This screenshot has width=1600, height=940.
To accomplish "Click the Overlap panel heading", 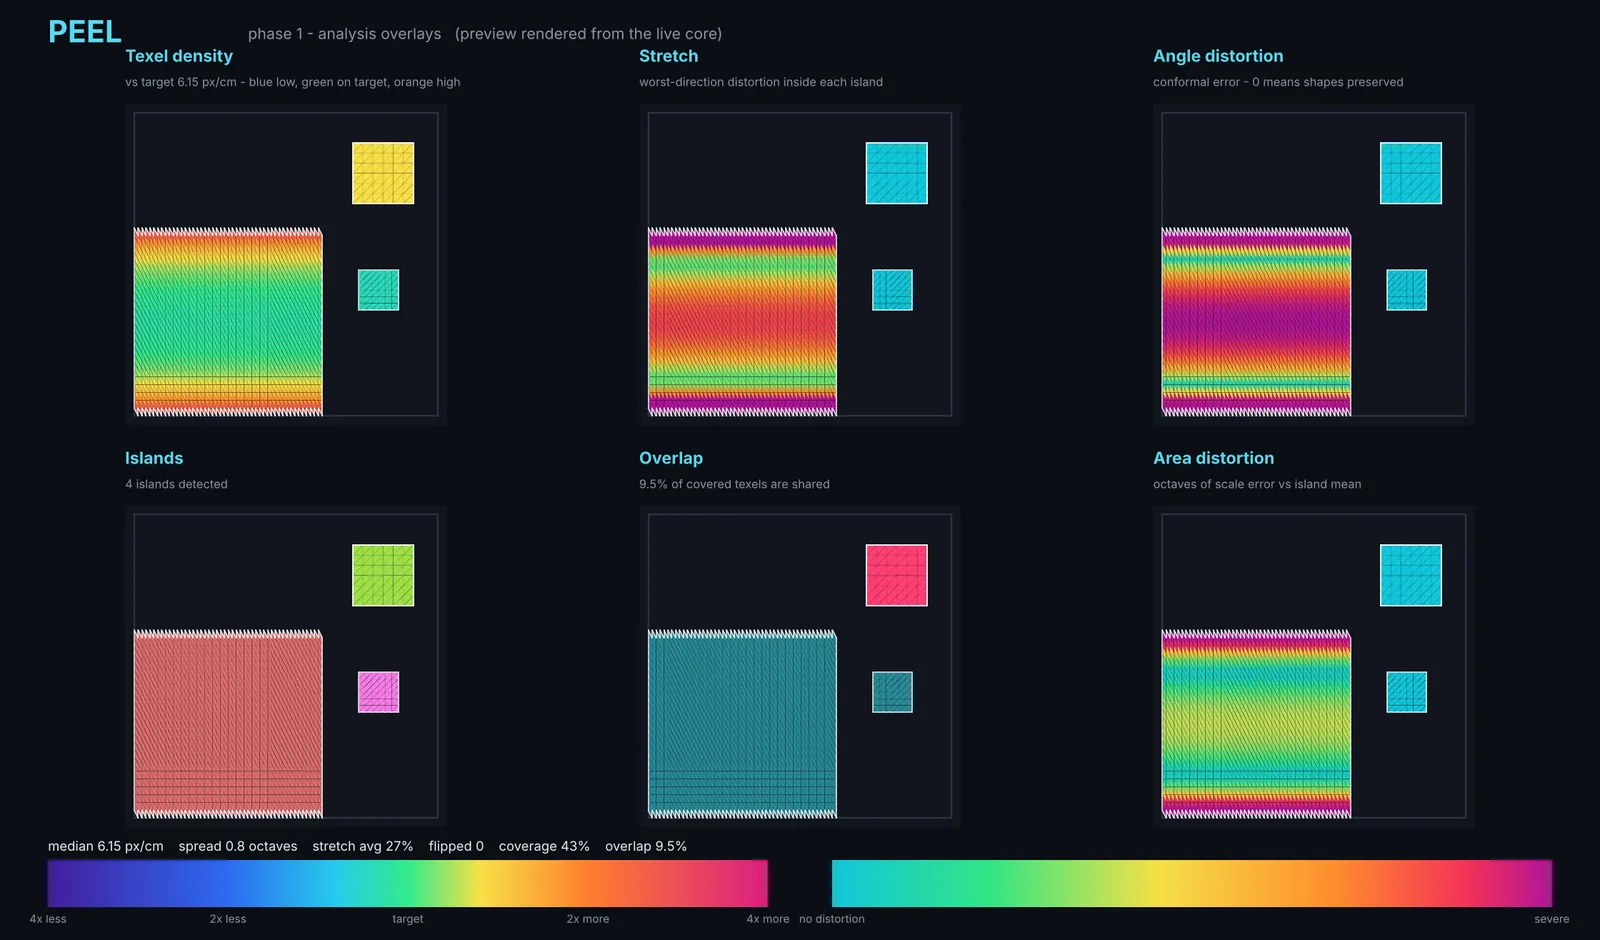I will point(671,458).
